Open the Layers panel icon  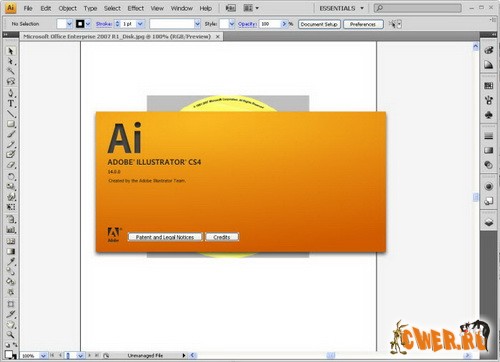tap(489, 222)
